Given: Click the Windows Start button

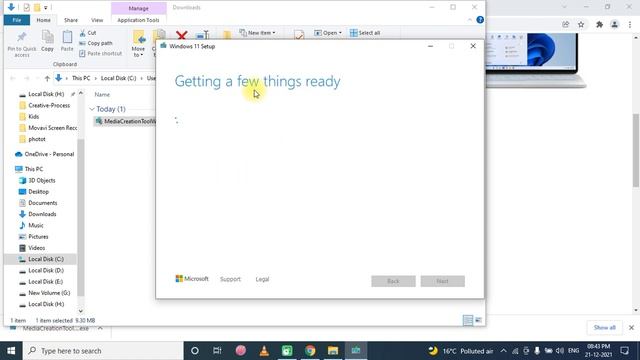Looking at the screenshot, I should (x=11, y=351).
